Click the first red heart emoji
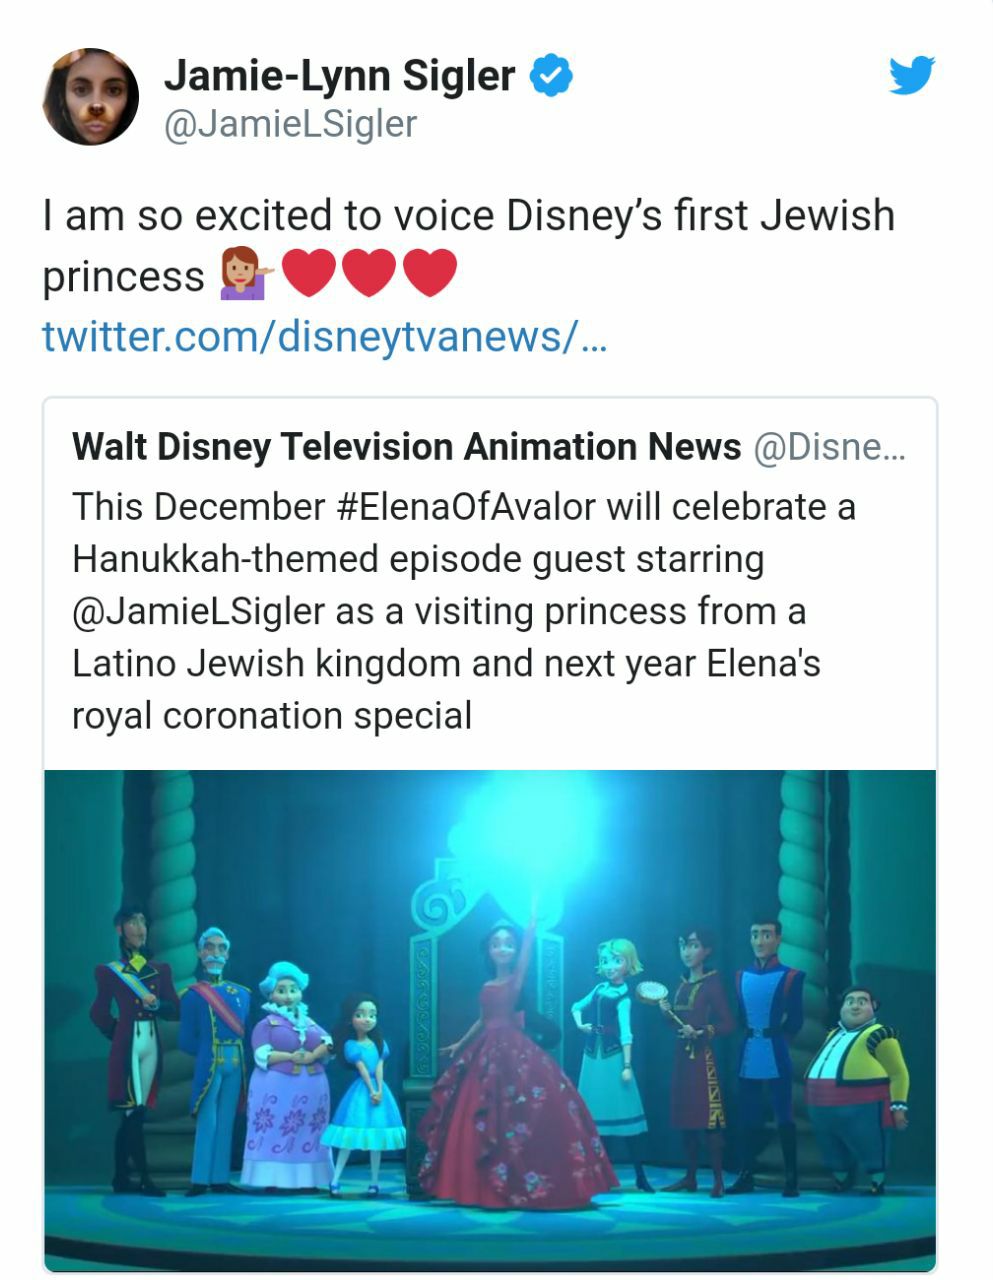This screenshot has height=1280, width=993. 309,274
